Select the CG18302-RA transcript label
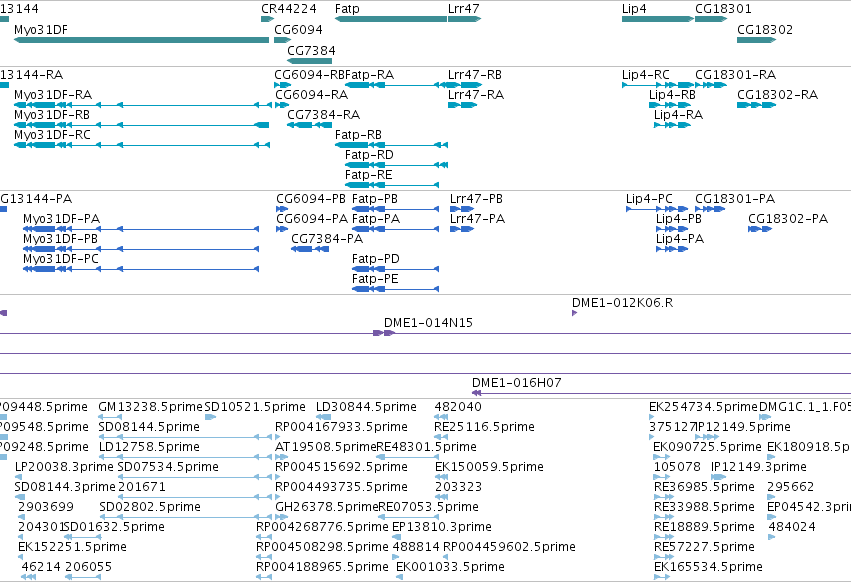The height and width of the screenshot is (582, 851). coord(777,94)
